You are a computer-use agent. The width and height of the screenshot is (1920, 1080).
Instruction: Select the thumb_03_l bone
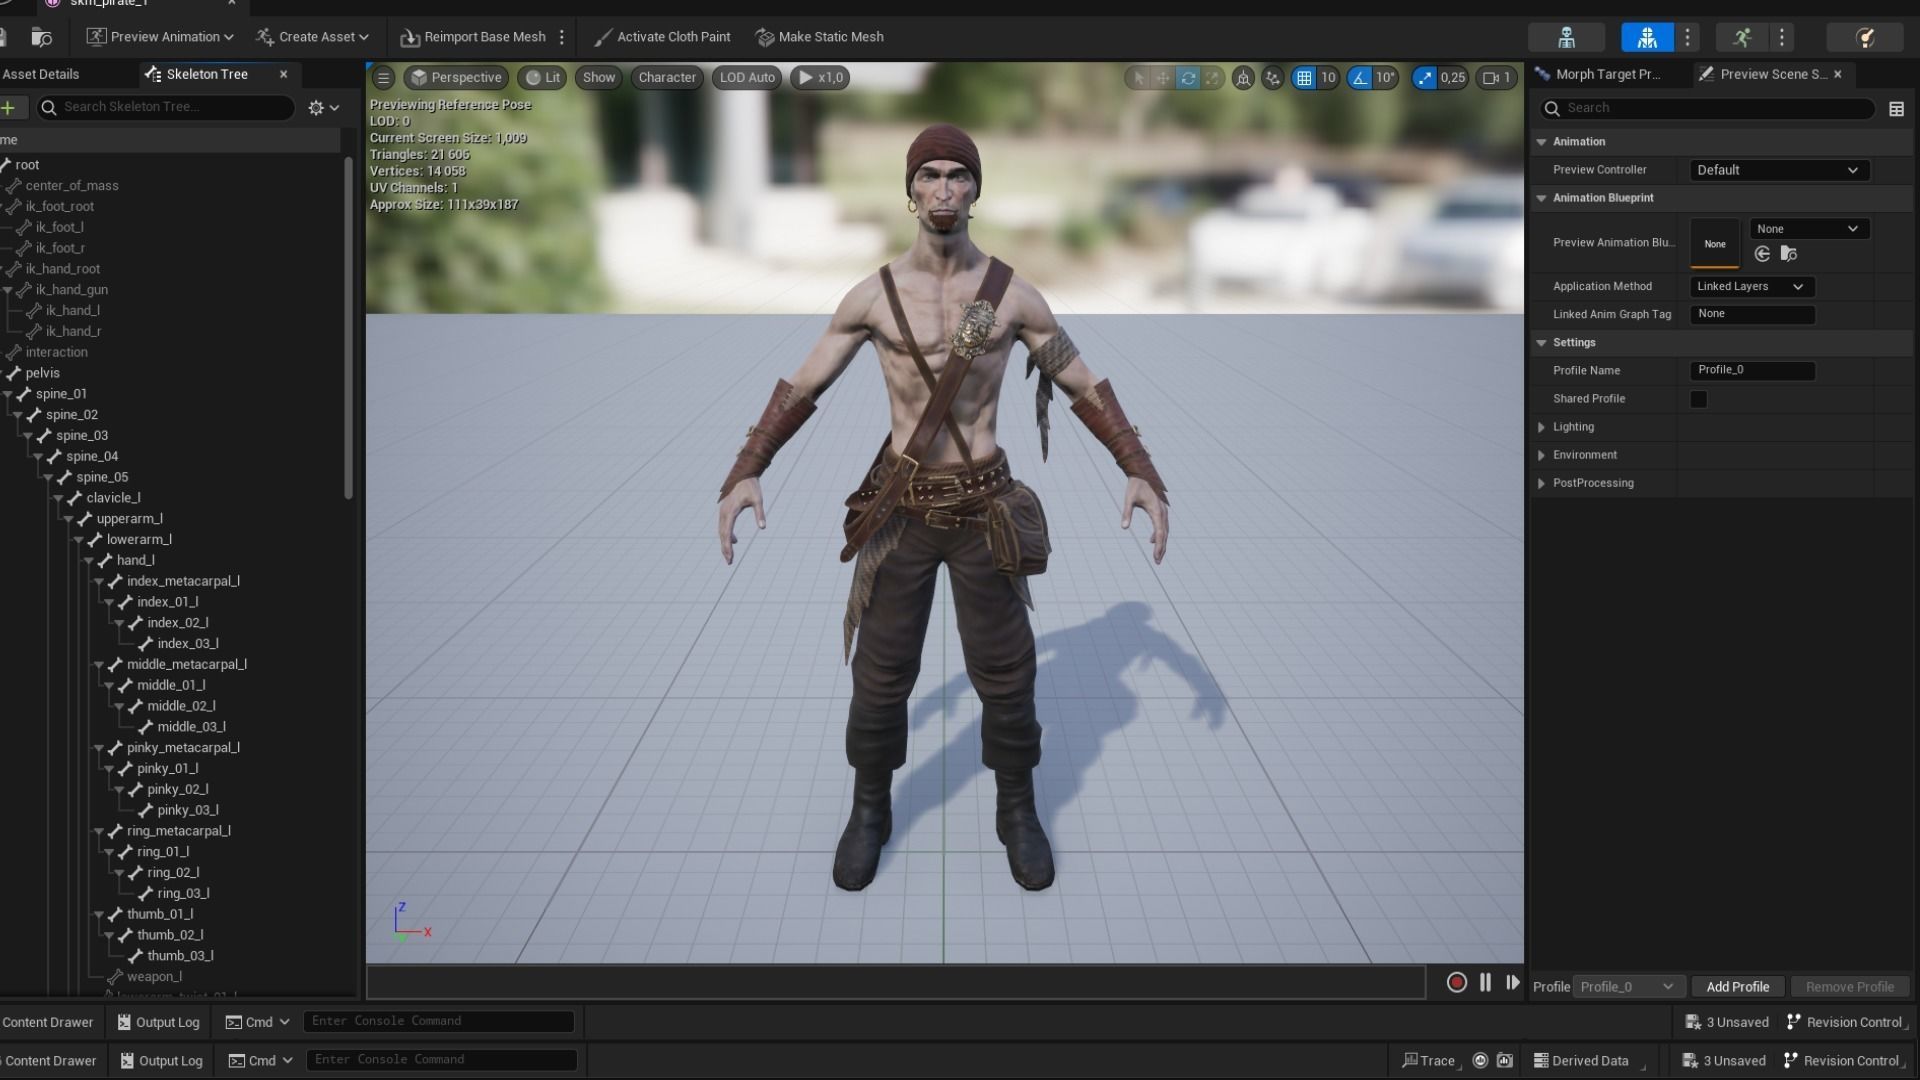(180, 956)
